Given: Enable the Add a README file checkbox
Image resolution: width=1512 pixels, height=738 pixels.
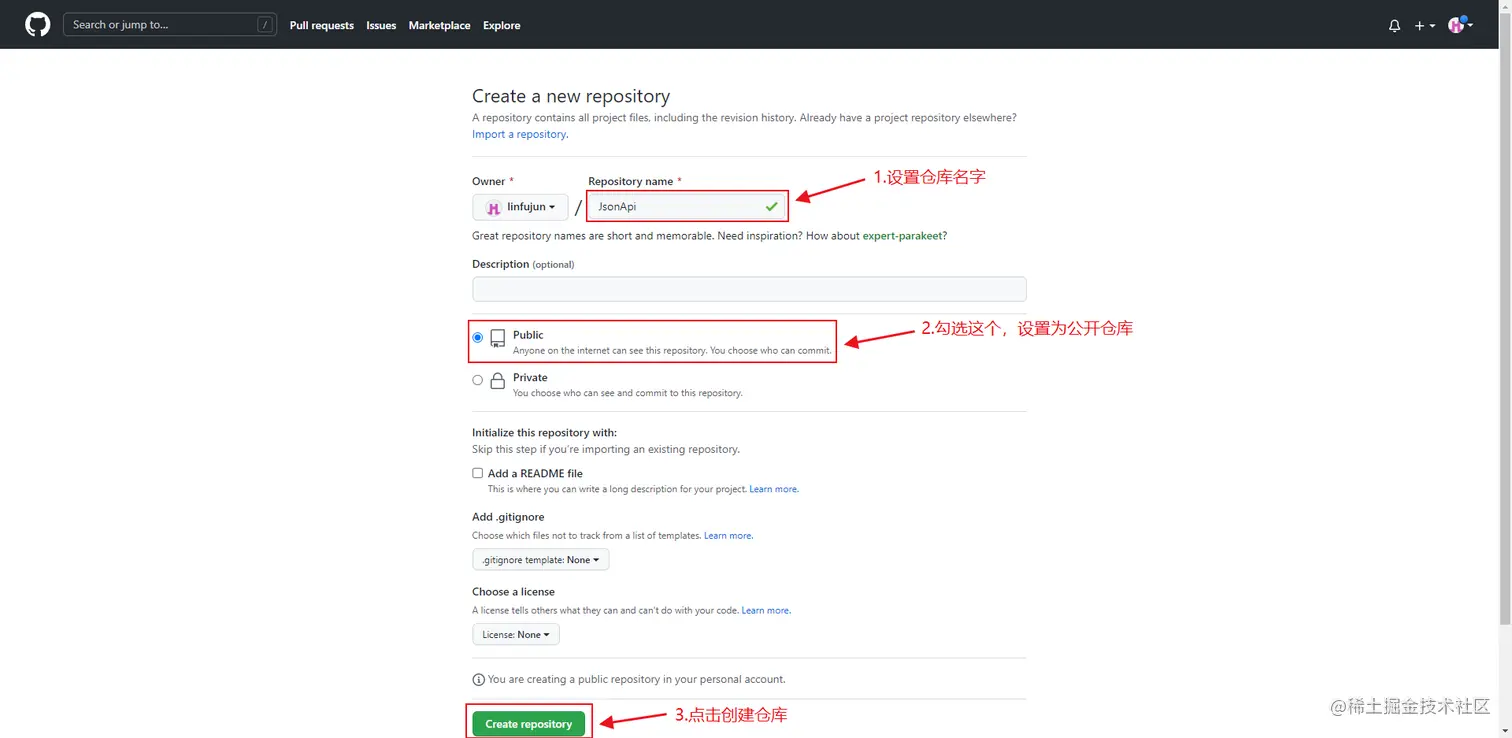Looking at the screenshot, I should 477,472.
